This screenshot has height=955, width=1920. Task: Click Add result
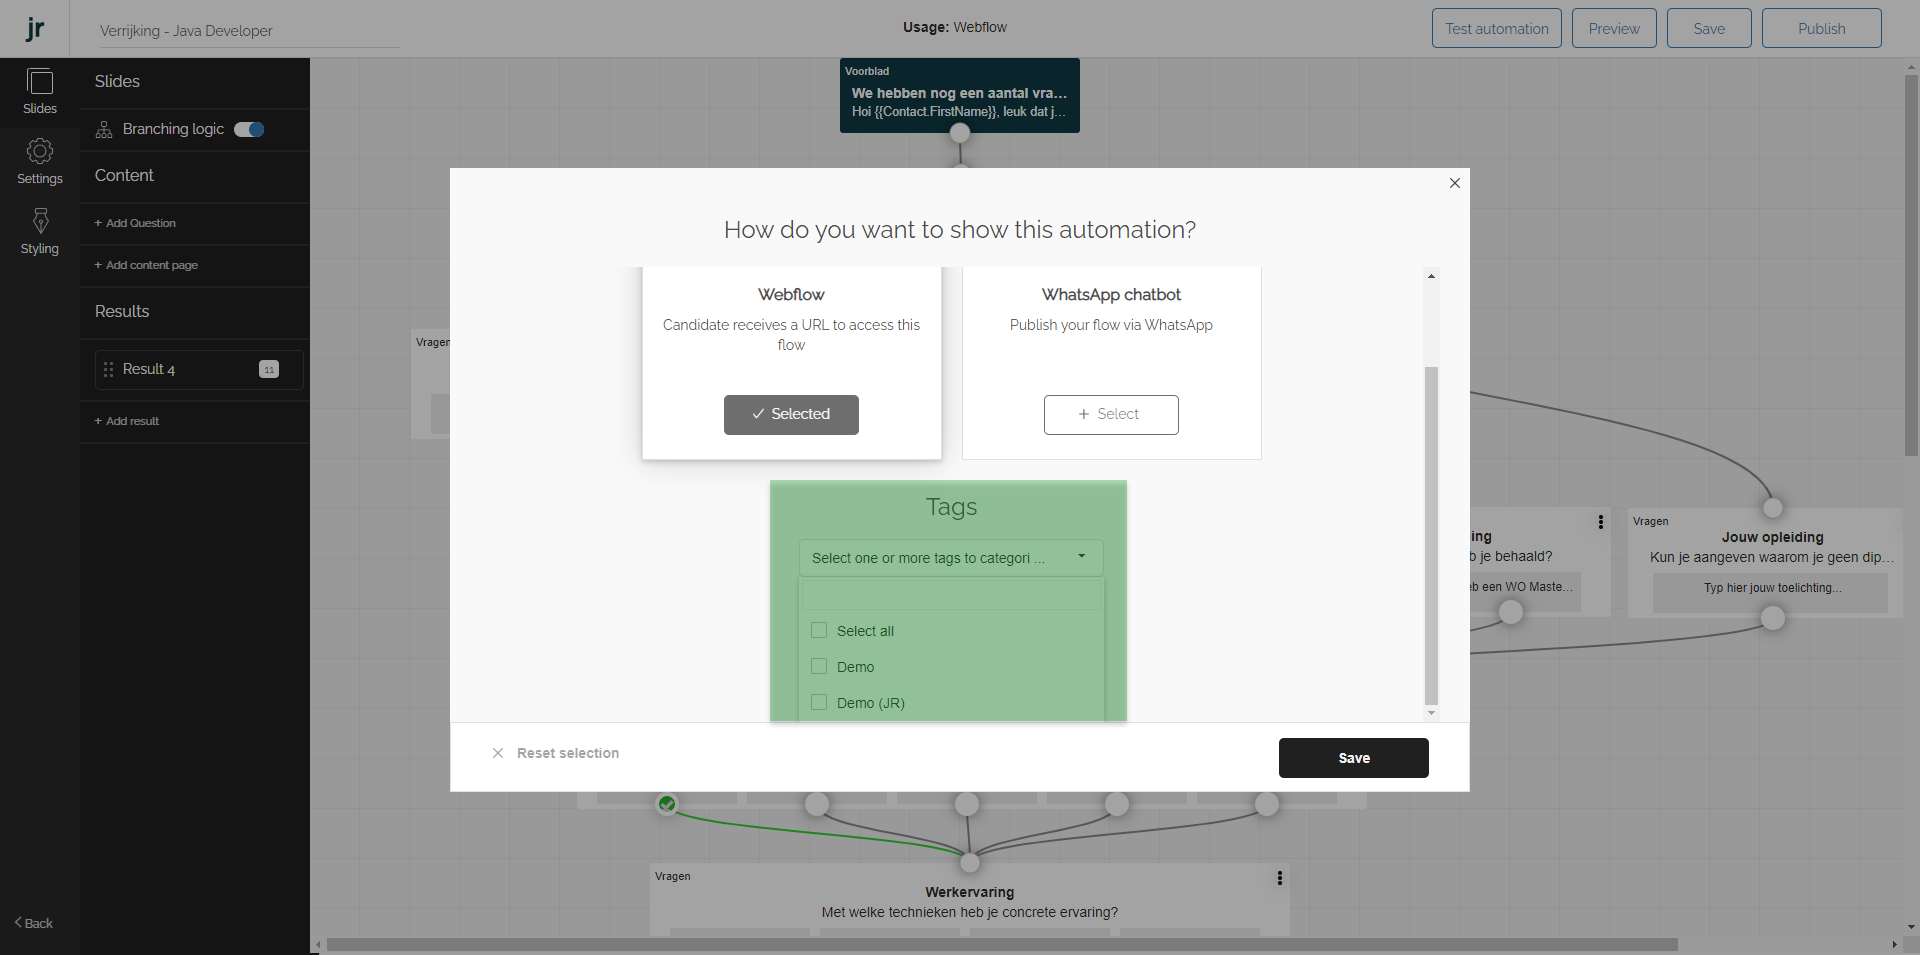(127, 421)
